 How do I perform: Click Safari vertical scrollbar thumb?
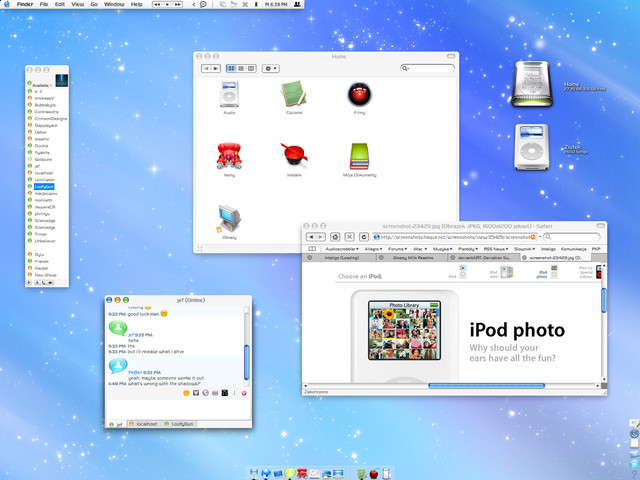[x=604, y=300]
